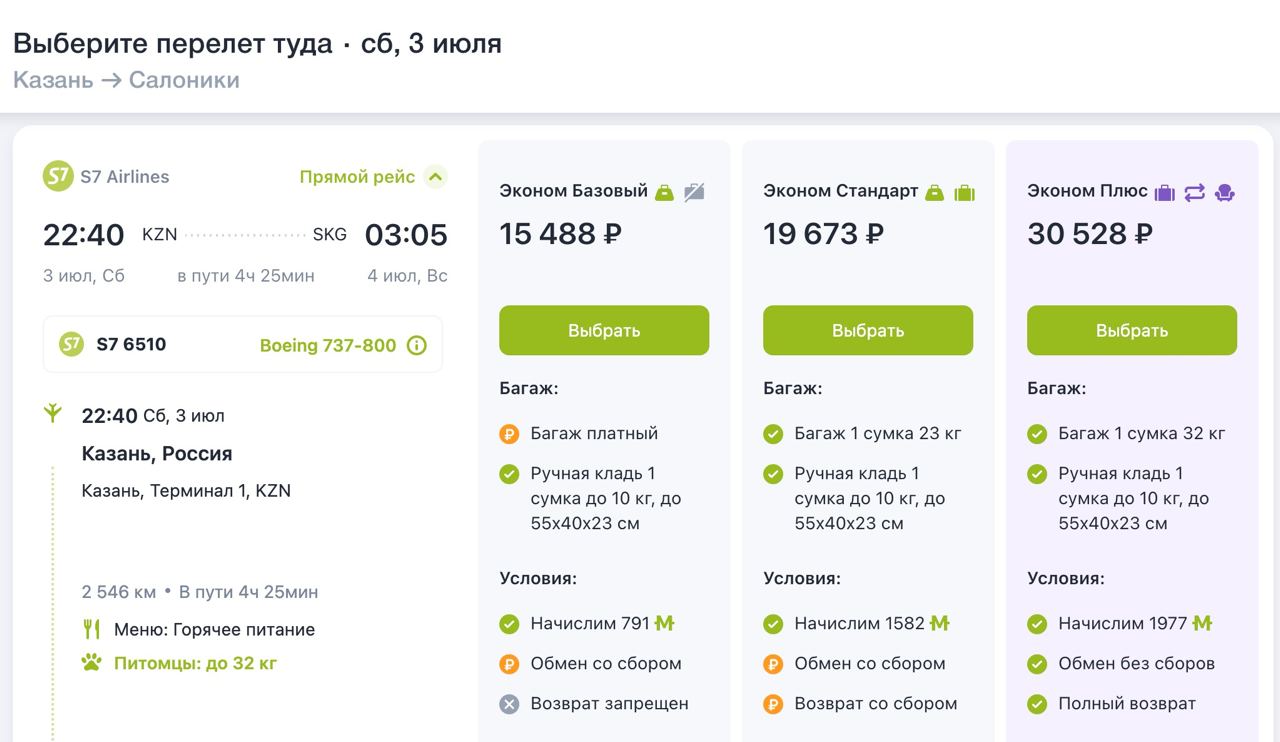The height and width of the screenshot is (742, 1280).
Task: Click the miles icon next to Начислим 1977
Action: (x=1202, y=623)
